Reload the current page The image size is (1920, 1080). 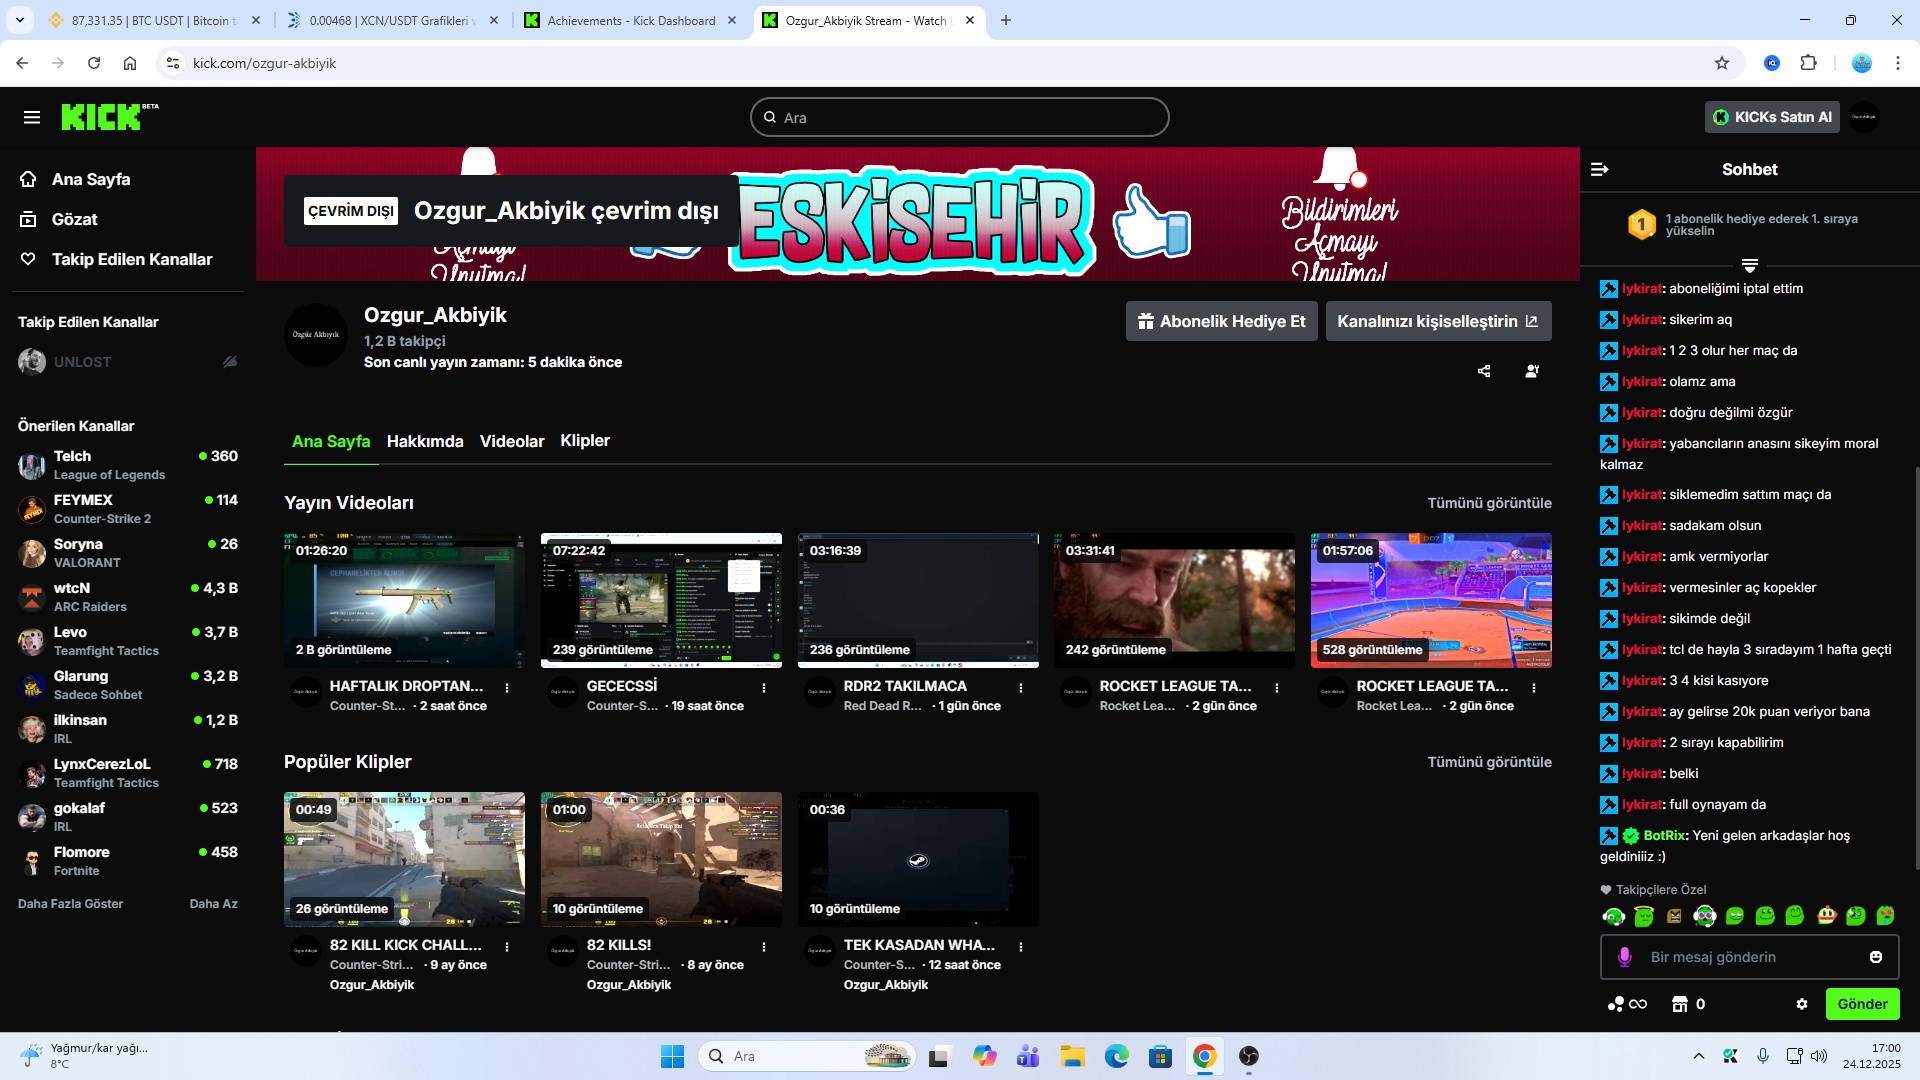94,63
